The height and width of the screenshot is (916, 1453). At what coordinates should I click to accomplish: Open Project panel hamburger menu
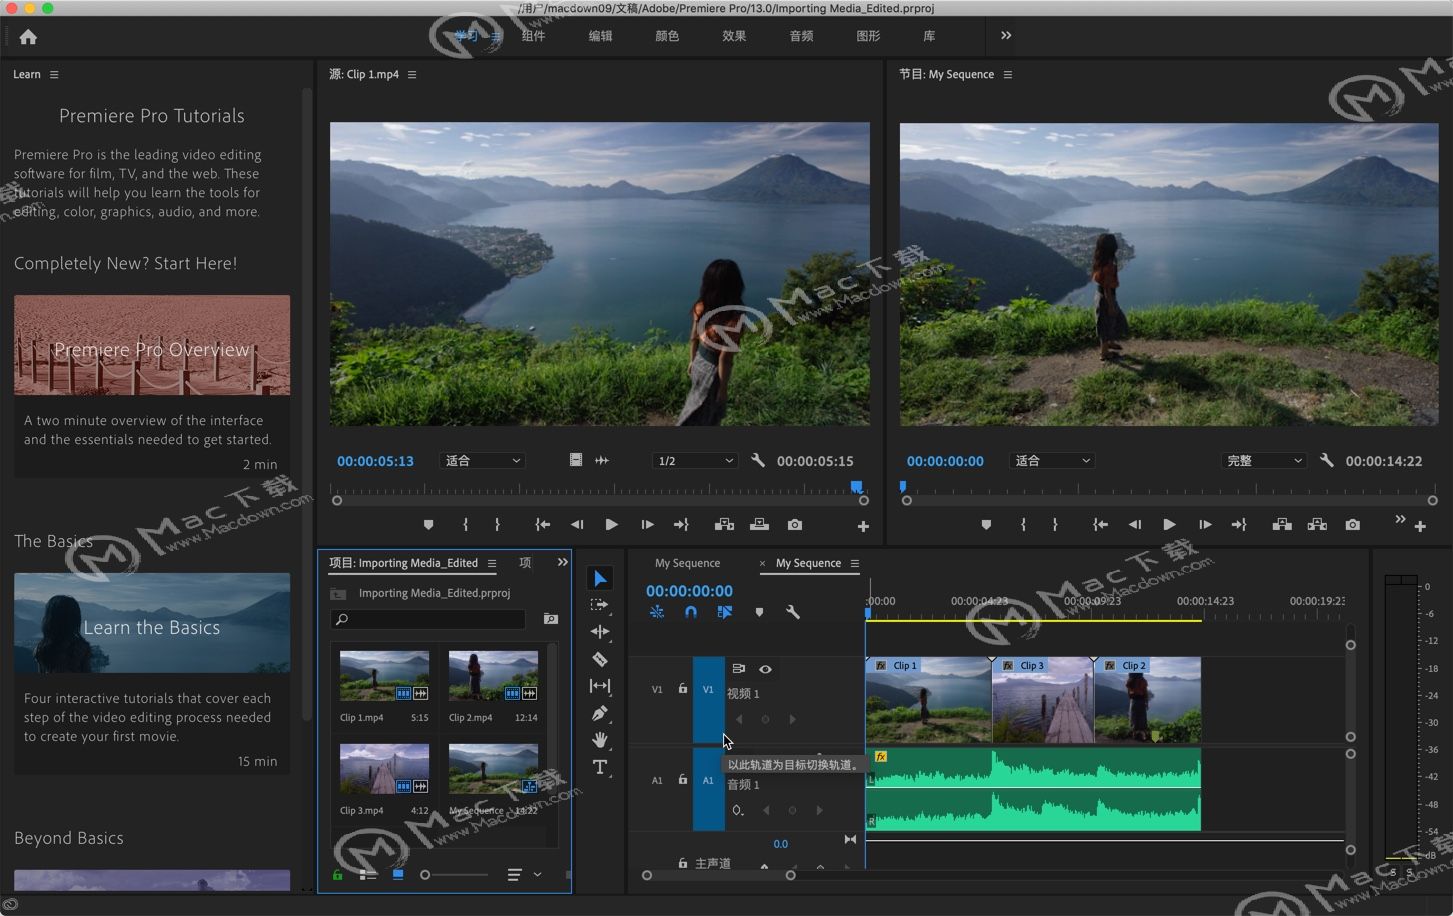tap(492, 563)
